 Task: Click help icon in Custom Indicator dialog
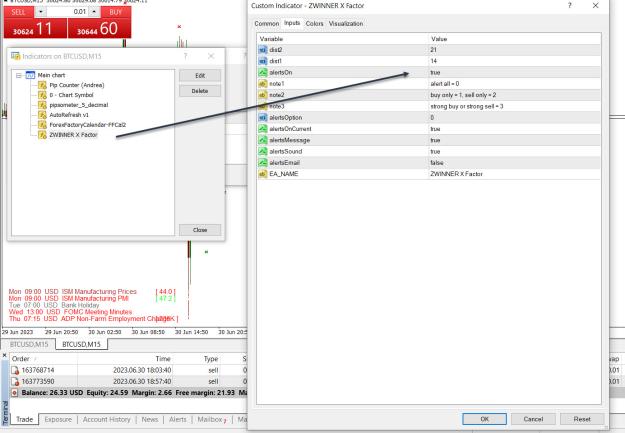(570, 6)
